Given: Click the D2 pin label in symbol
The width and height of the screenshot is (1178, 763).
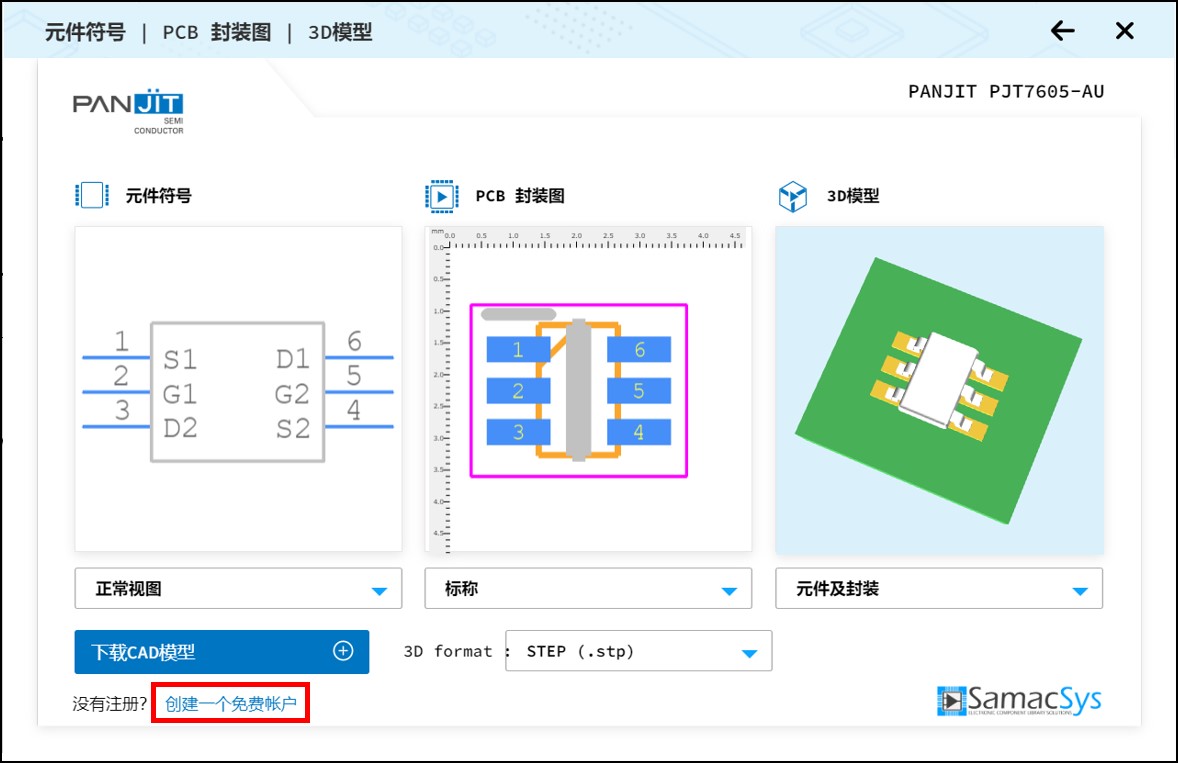Looking at the screenshot, I should click(x=180, y=428).
